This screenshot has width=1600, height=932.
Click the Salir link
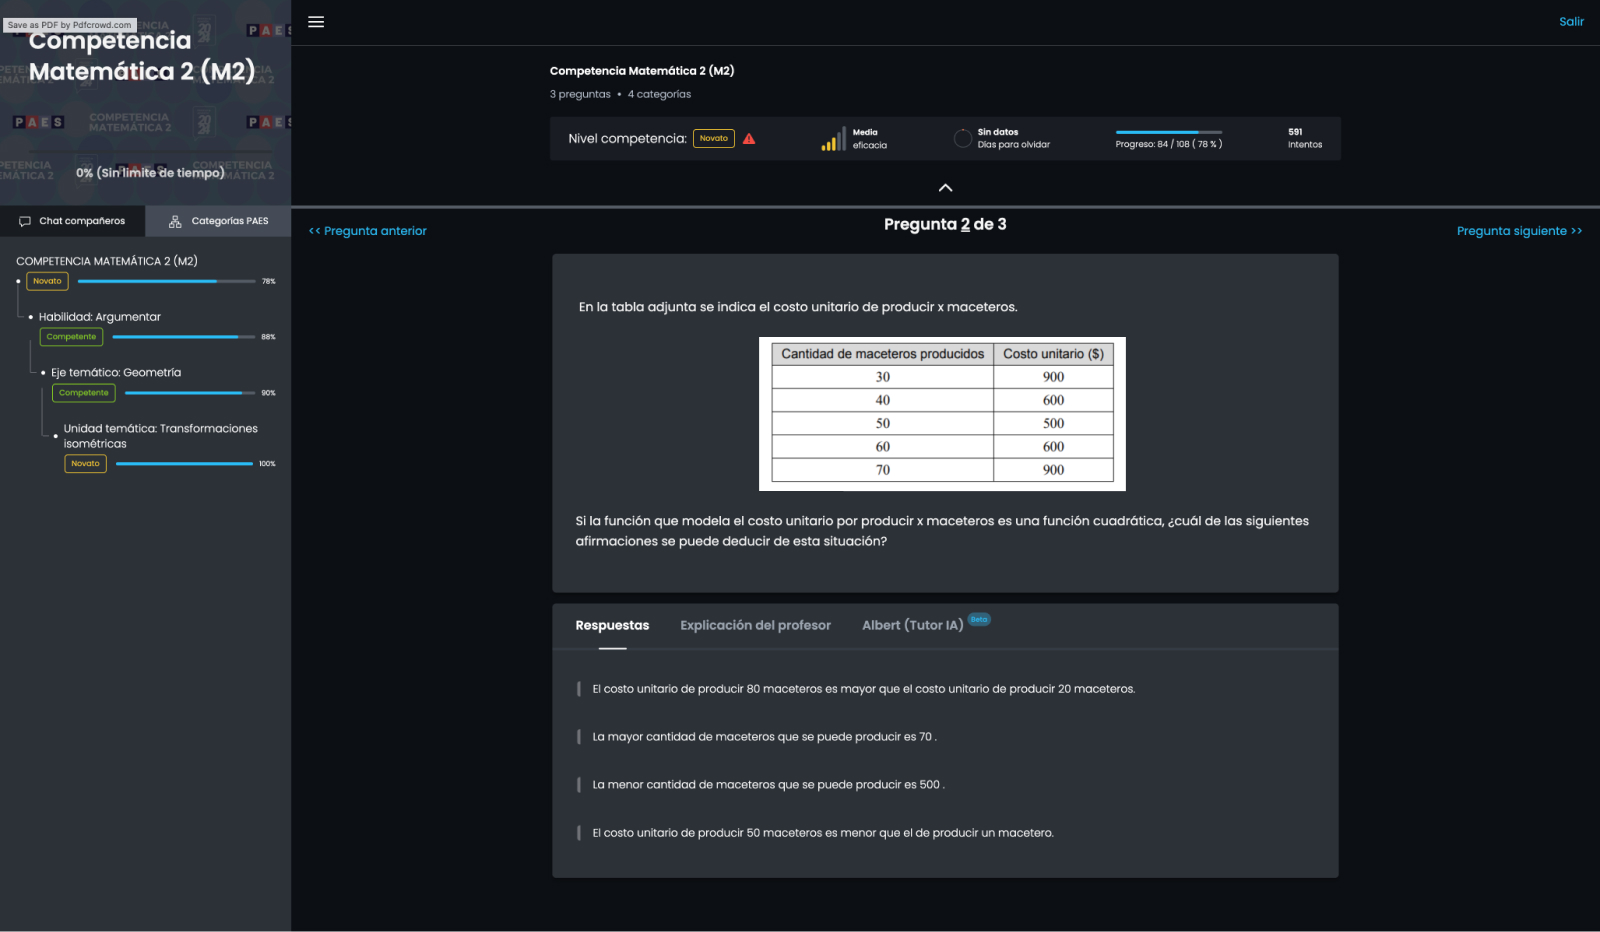(x=1571, y=22)
